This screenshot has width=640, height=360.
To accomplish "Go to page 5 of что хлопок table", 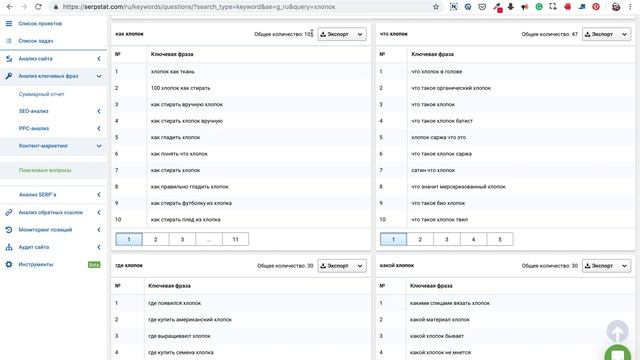I will pos(500,239).
